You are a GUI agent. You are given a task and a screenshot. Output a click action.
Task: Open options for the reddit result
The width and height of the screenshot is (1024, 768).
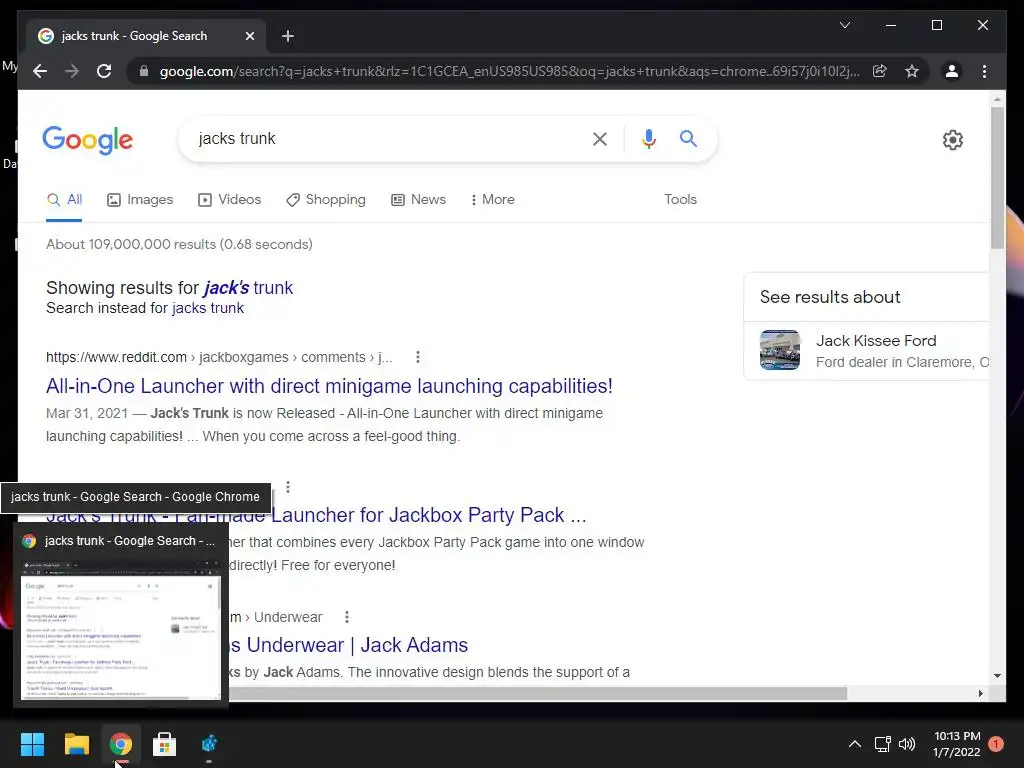(418, 357)
